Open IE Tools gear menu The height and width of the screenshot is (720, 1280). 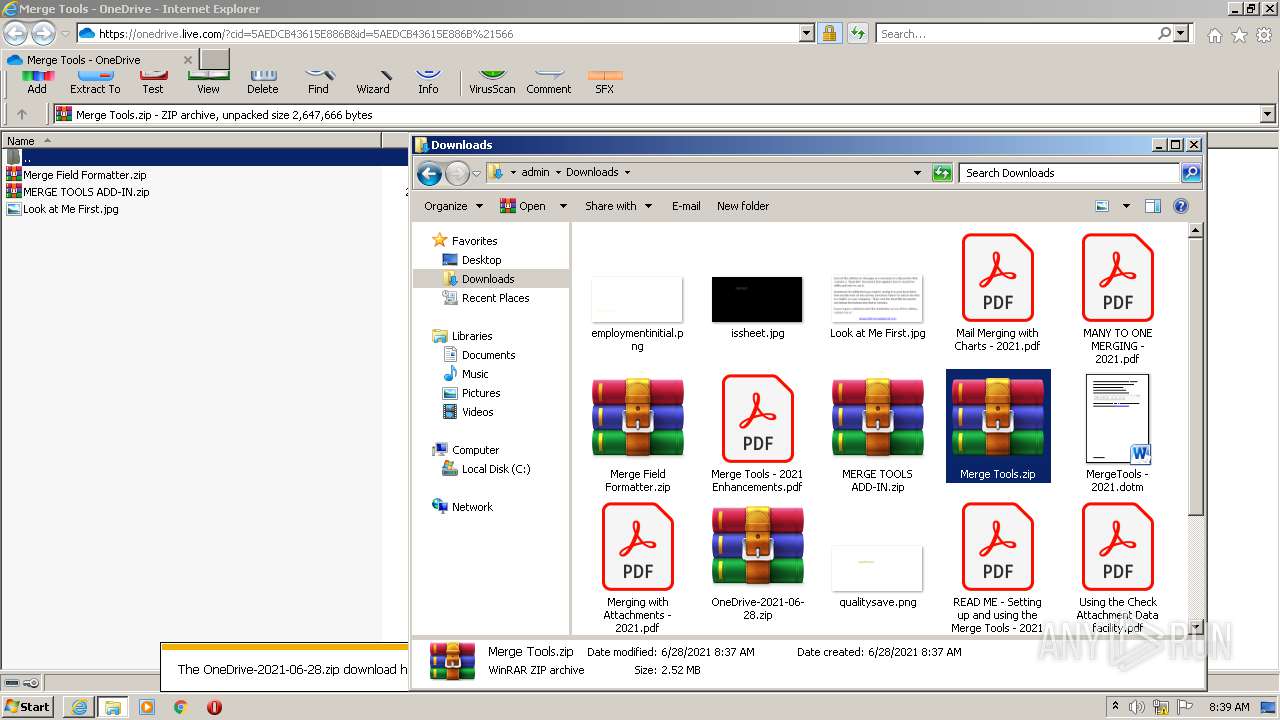tap(1263, 35)
